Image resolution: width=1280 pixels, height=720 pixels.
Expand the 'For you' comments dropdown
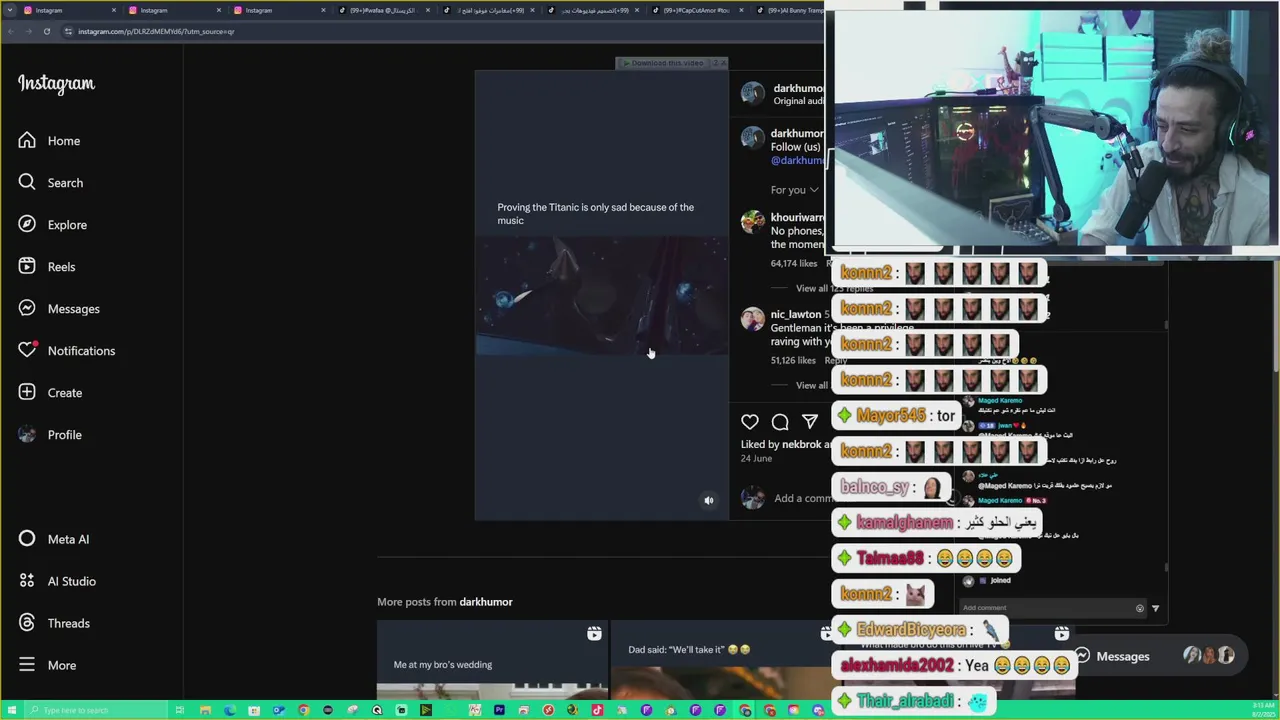pyautogui.click(x=794, y=190)
